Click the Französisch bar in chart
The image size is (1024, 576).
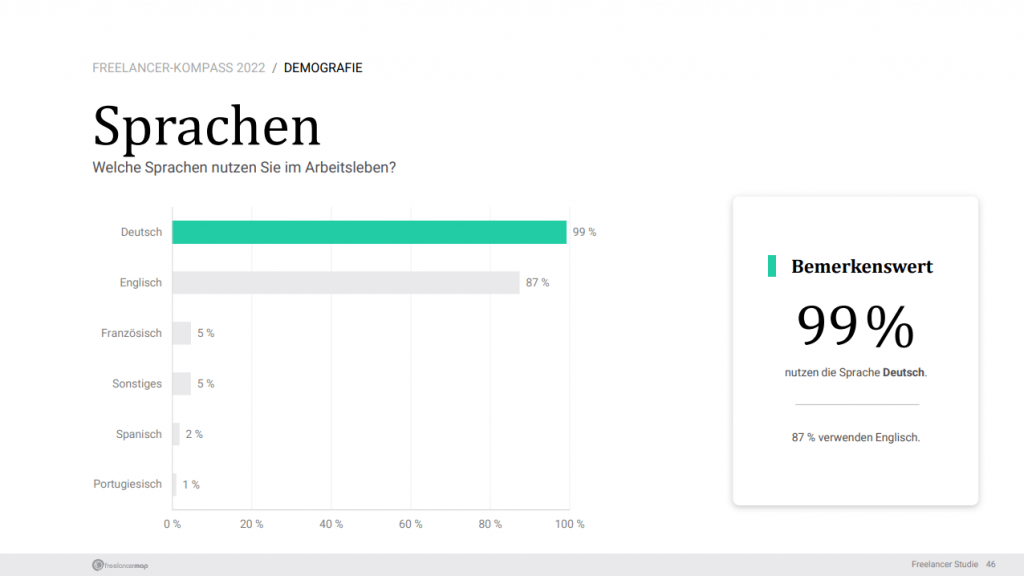(182, 333)
